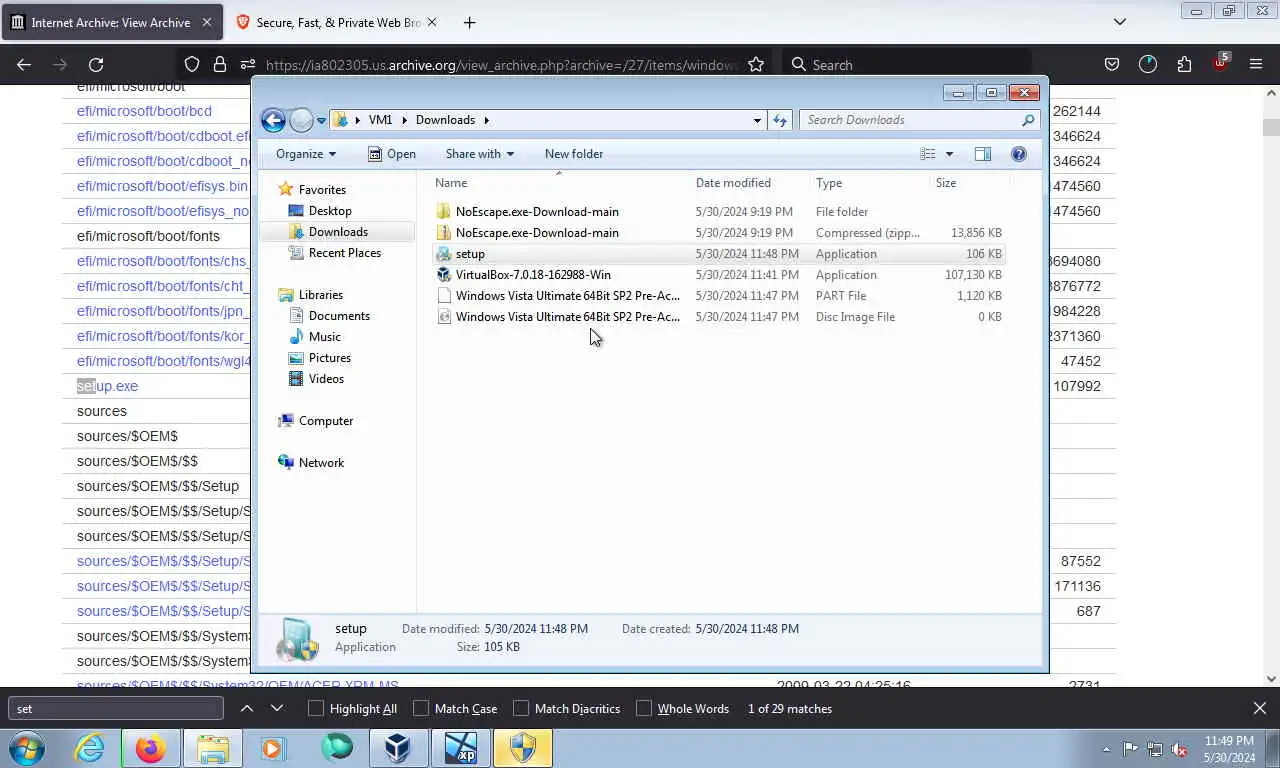Screen dimensions: 1280x768
Task: Select Recent Places in the sidebar
Action: 345,253
